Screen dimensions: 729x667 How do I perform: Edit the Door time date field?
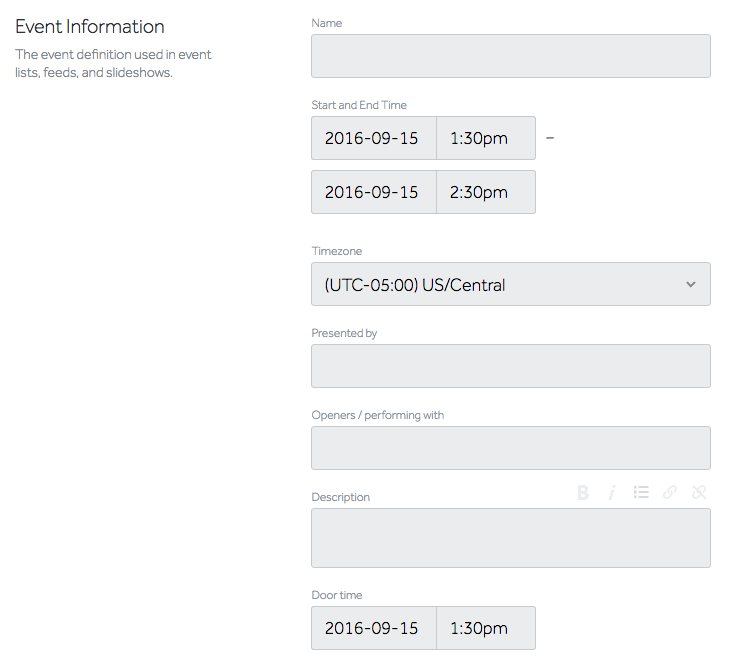click(x=374, y=628)
